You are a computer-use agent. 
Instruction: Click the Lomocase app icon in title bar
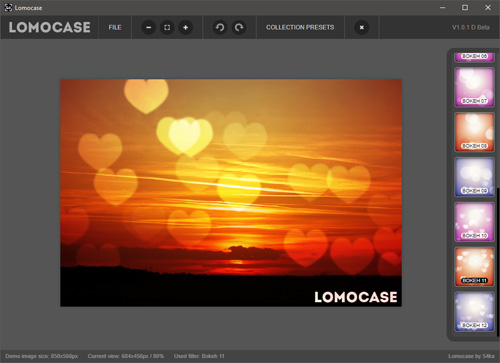coord(8,7)
